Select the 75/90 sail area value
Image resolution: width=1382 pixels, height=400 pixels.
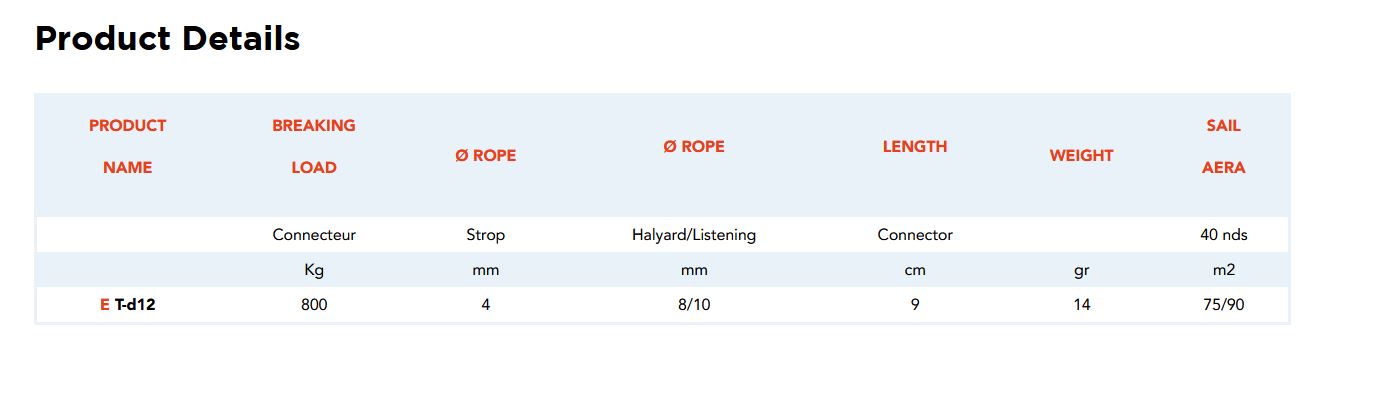(x=1223, y=305)
